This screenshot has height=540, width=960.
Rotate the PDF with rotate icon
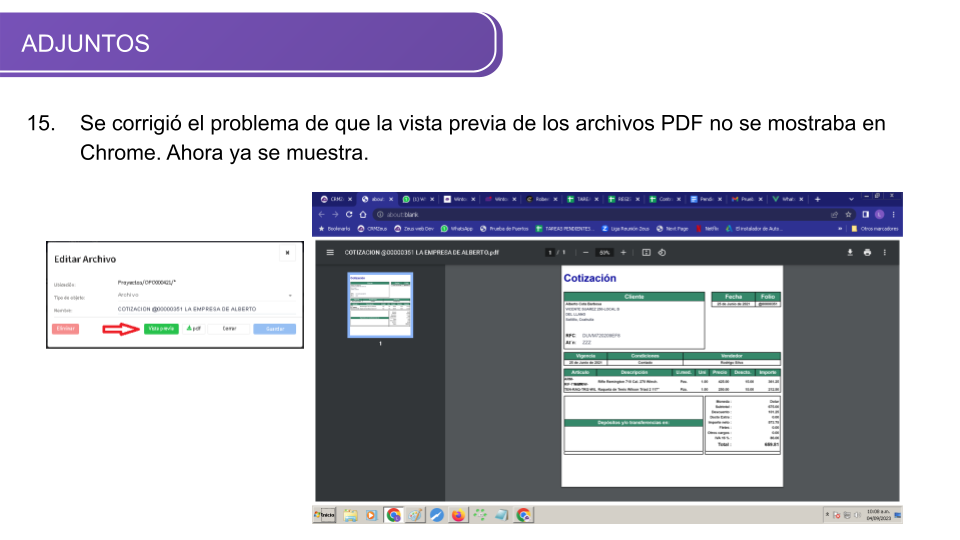point(662,252)
